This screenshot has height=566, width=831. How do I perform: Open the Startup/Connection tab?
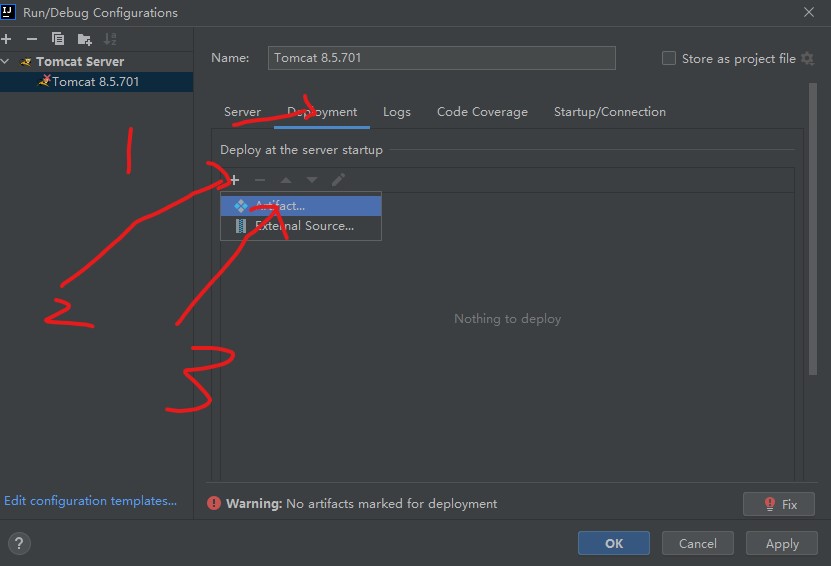tap(610, 112)
